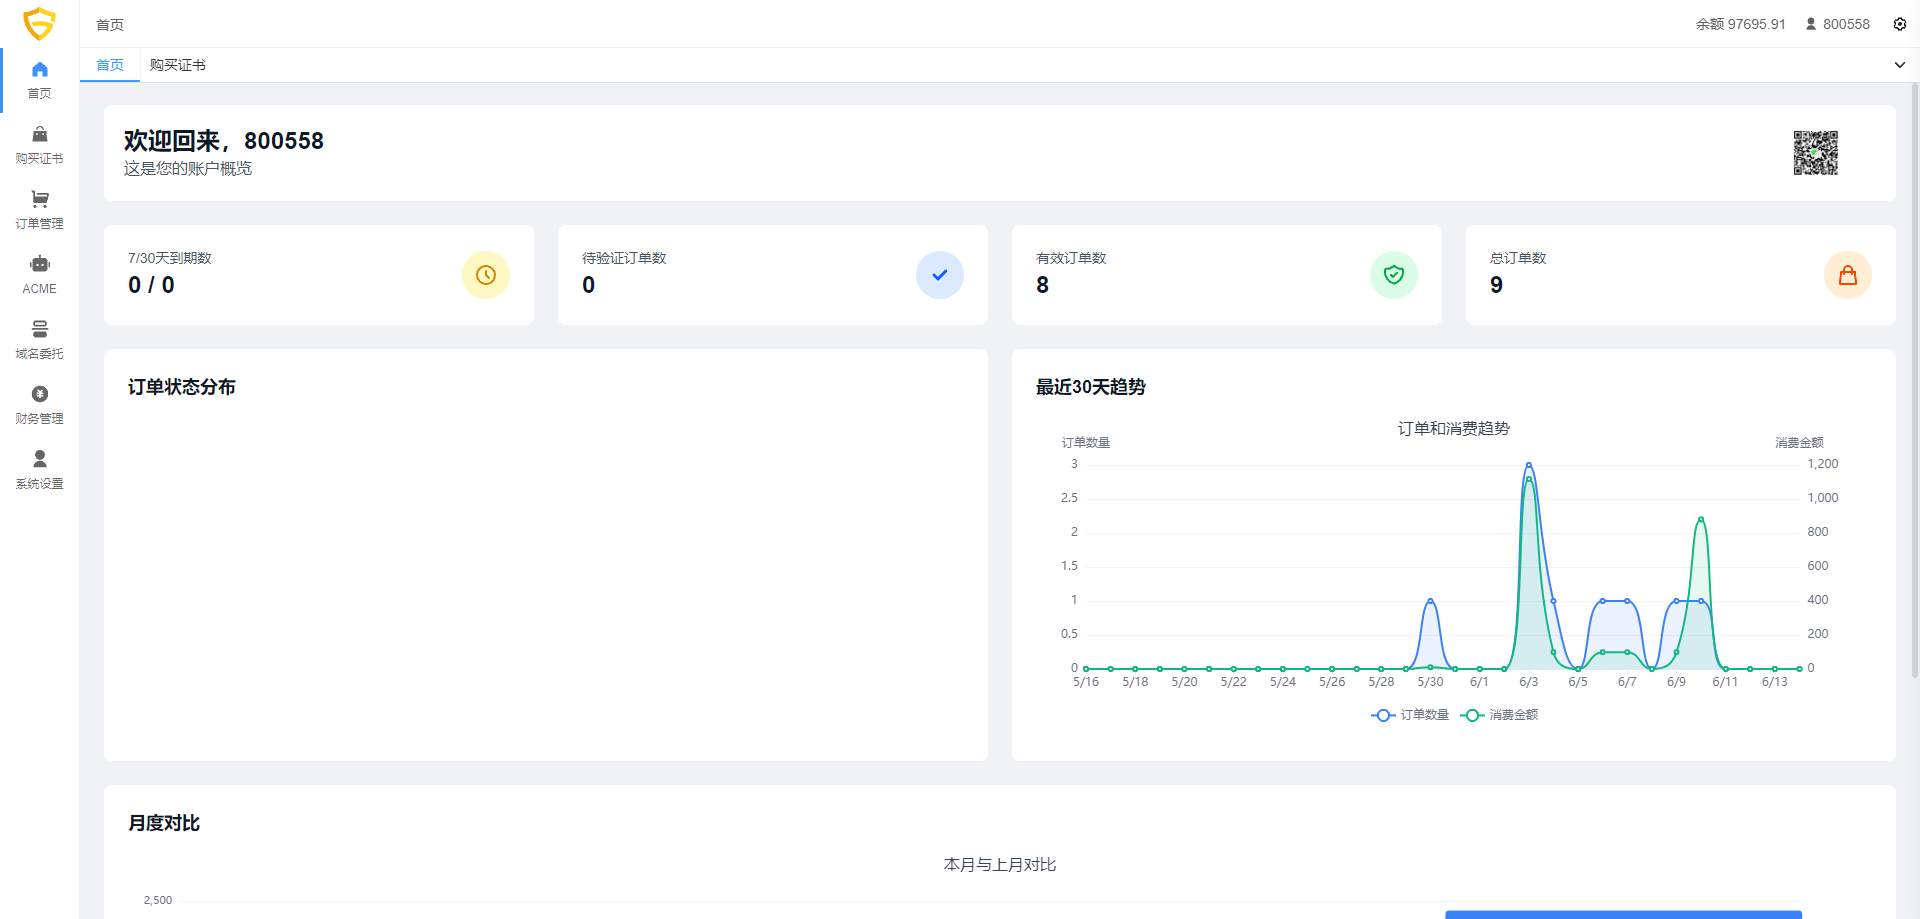Click the QR code thumbnail
Viewport: 1920px width, 919px height.
[x=1815, y=153]
